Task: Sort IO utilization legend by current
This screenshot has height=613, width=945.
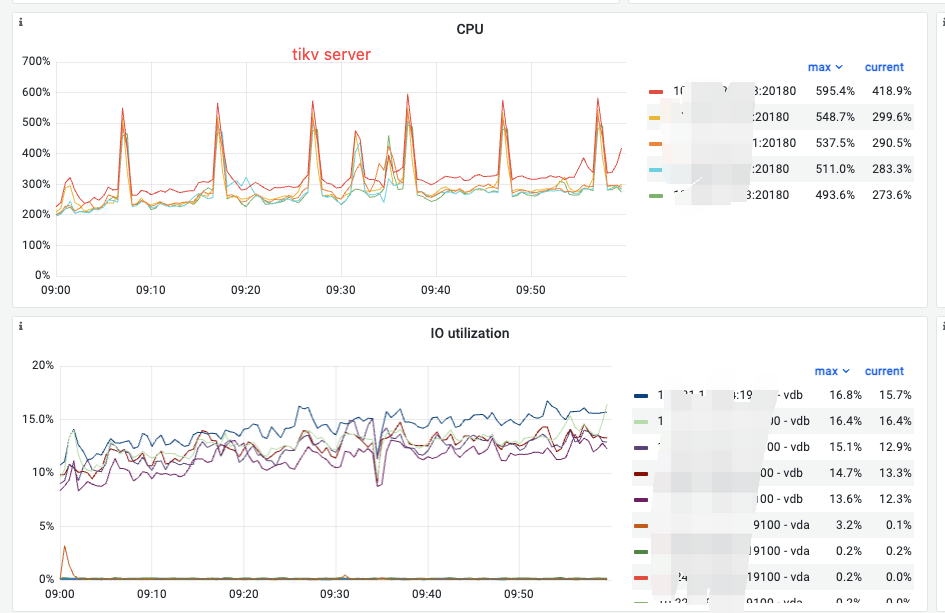Action: click(884, 371)
